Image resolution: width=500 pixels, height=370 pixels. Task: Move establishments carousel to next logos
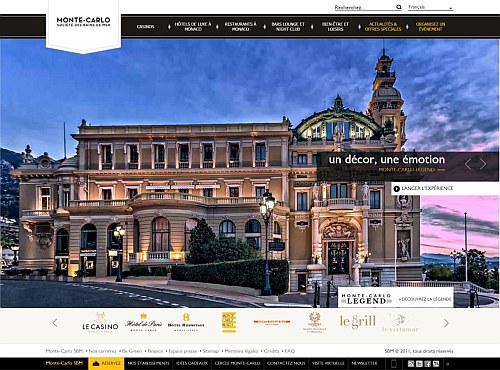(446, 323)
